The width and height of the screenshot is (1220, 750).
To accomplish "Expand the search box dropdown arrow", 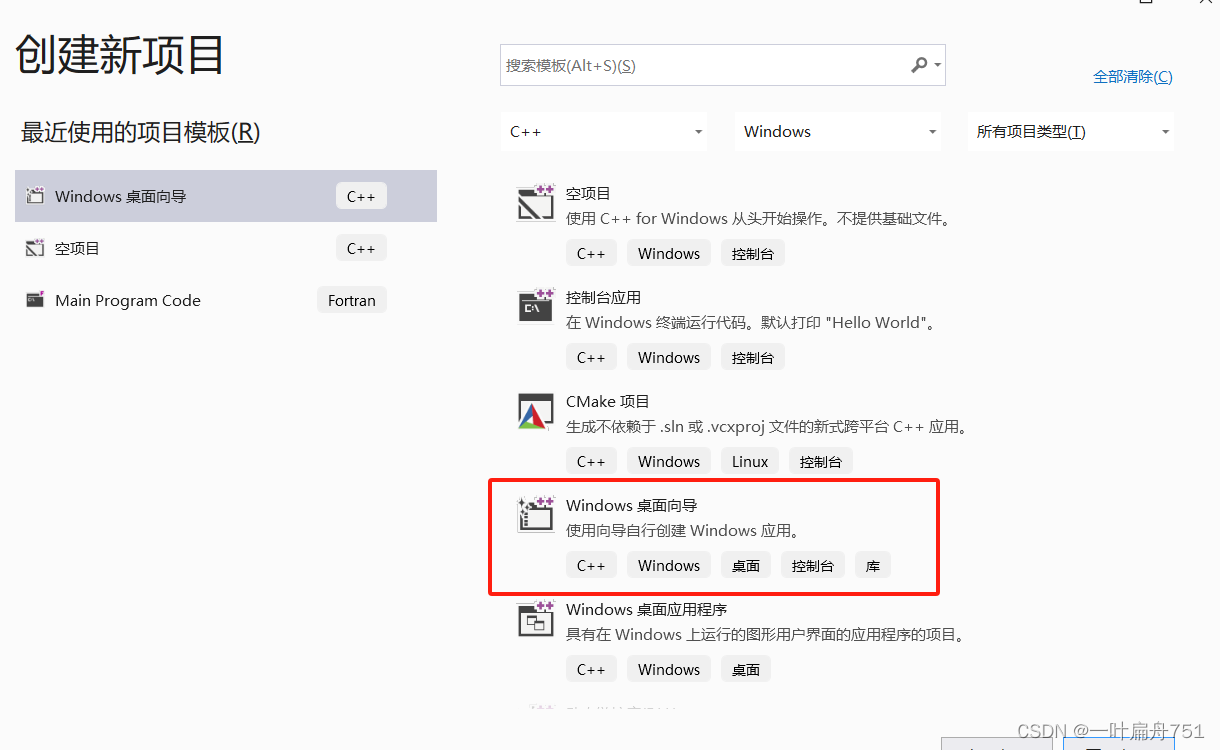I will pos(937,66).
